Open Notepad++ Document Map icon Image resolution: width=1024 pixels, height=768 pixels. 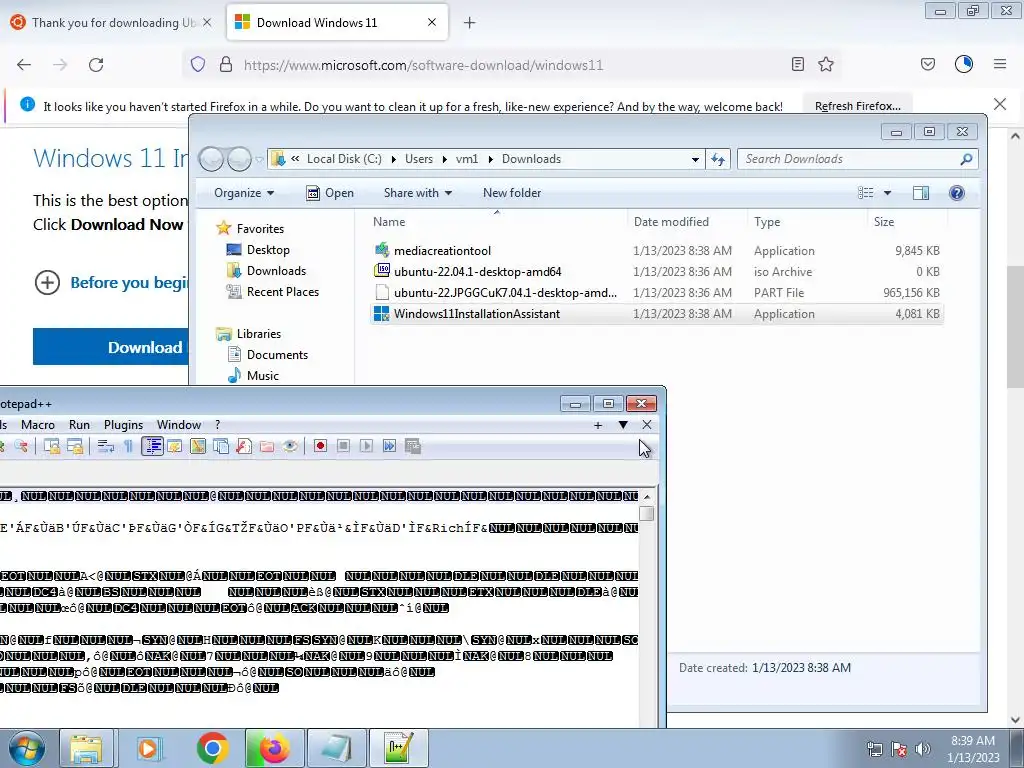click(x=198, y=446)
